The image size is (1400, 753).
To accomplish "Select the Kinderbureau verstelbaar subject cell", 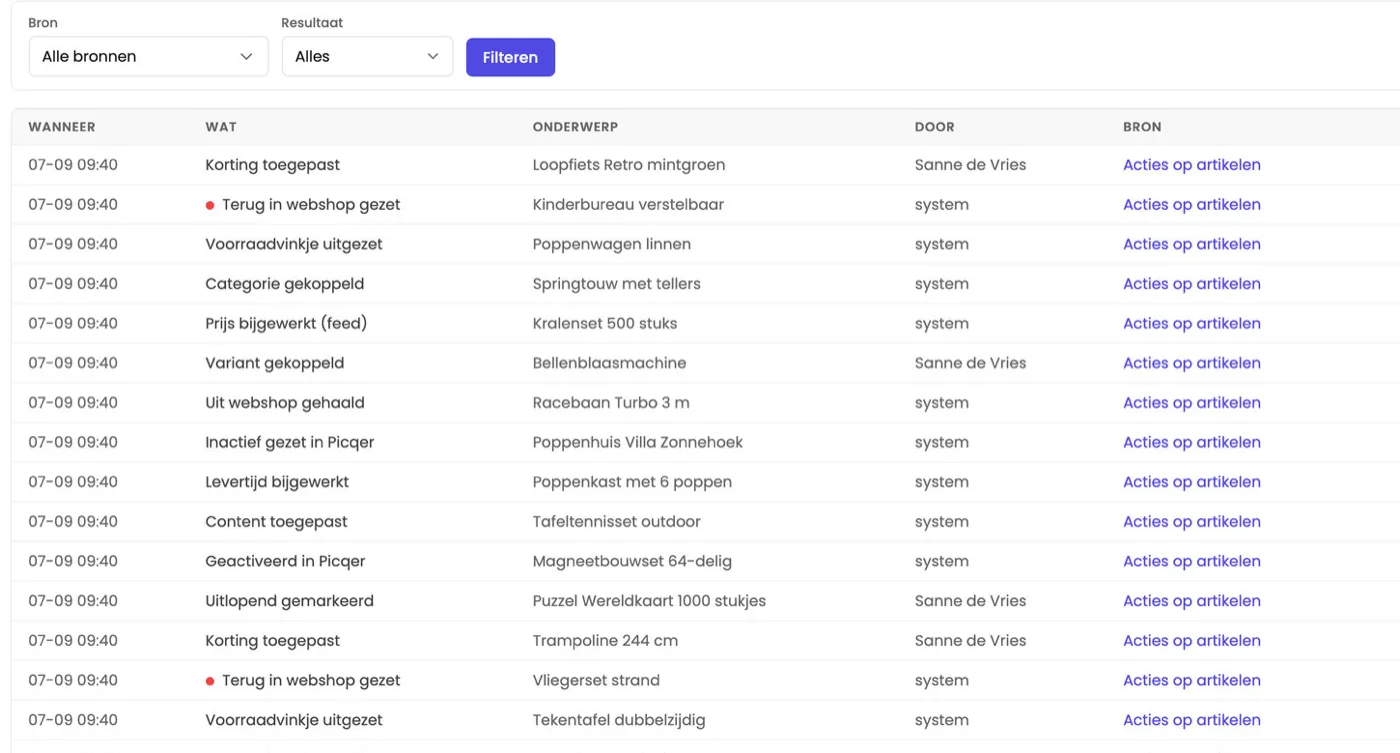I will [628, 205].
